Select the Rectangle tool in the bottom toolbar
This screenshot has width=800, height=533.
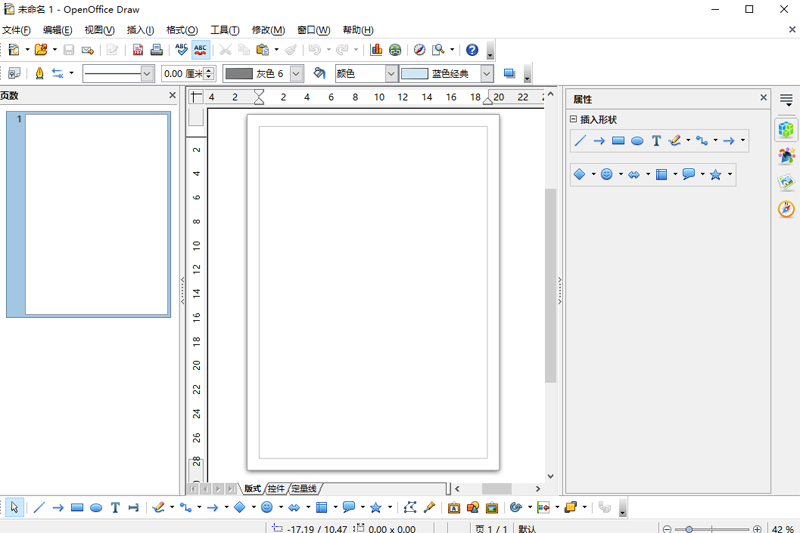pos(77,508)
